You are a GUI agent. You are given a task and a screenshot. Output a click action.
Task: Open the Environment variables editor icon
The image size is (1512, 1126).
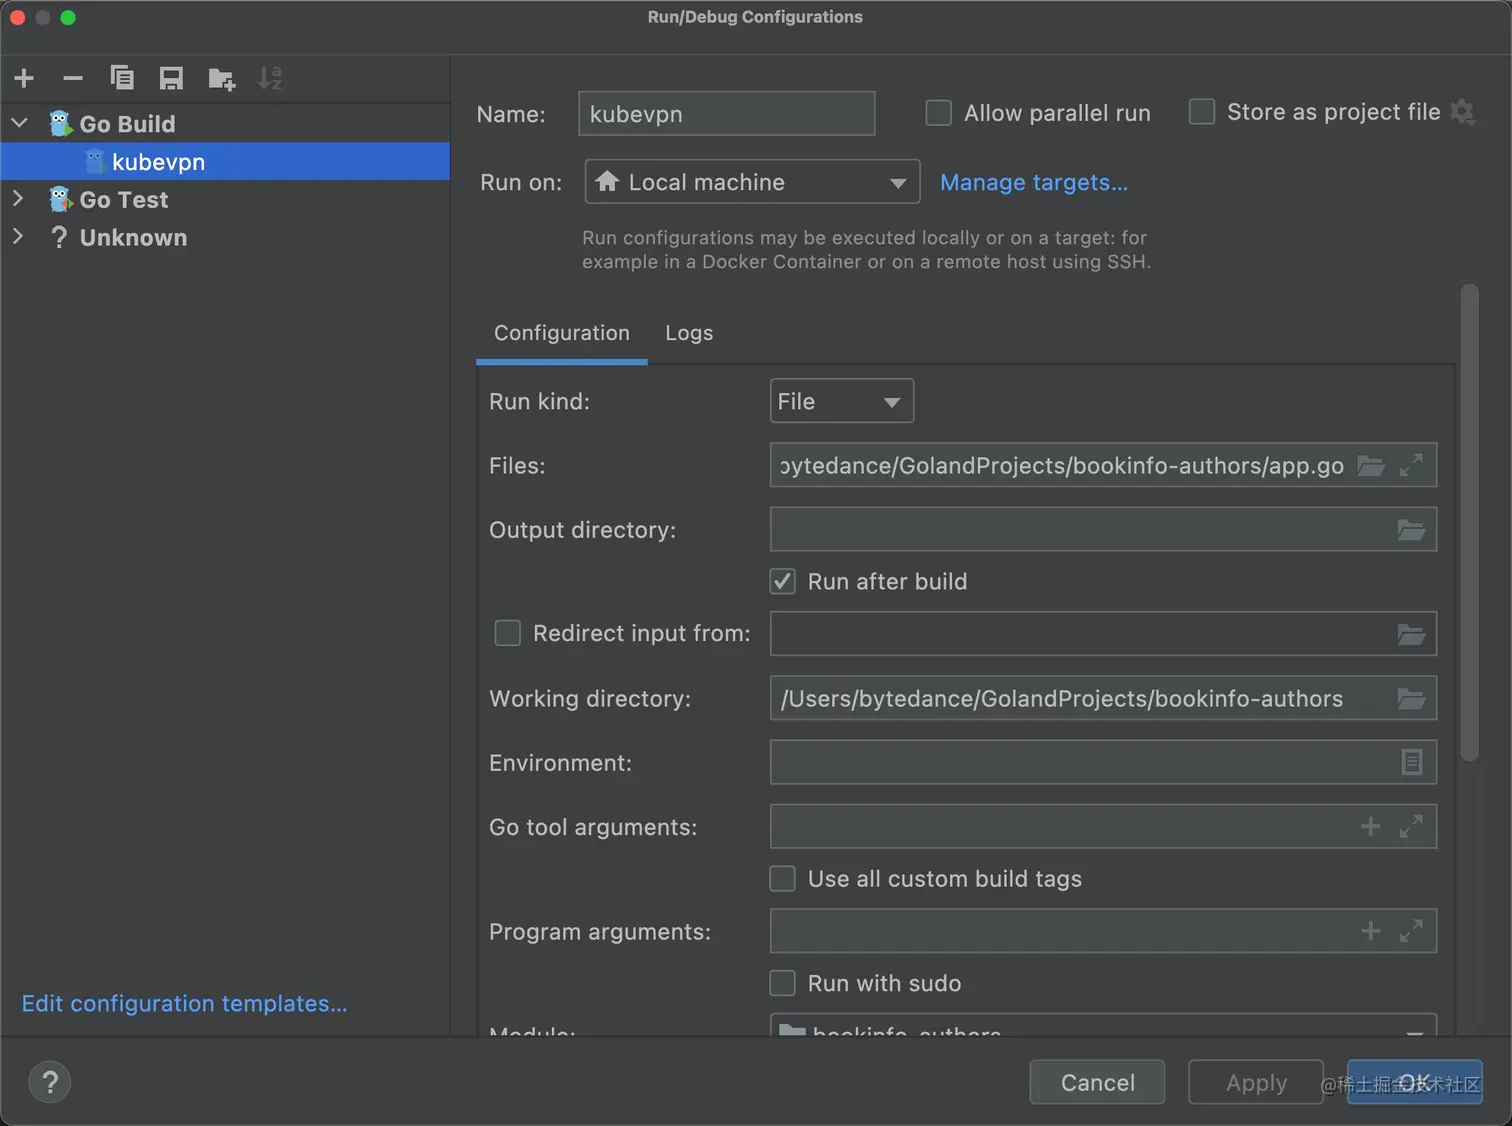pyautogui.click(x=1411, y=762)
